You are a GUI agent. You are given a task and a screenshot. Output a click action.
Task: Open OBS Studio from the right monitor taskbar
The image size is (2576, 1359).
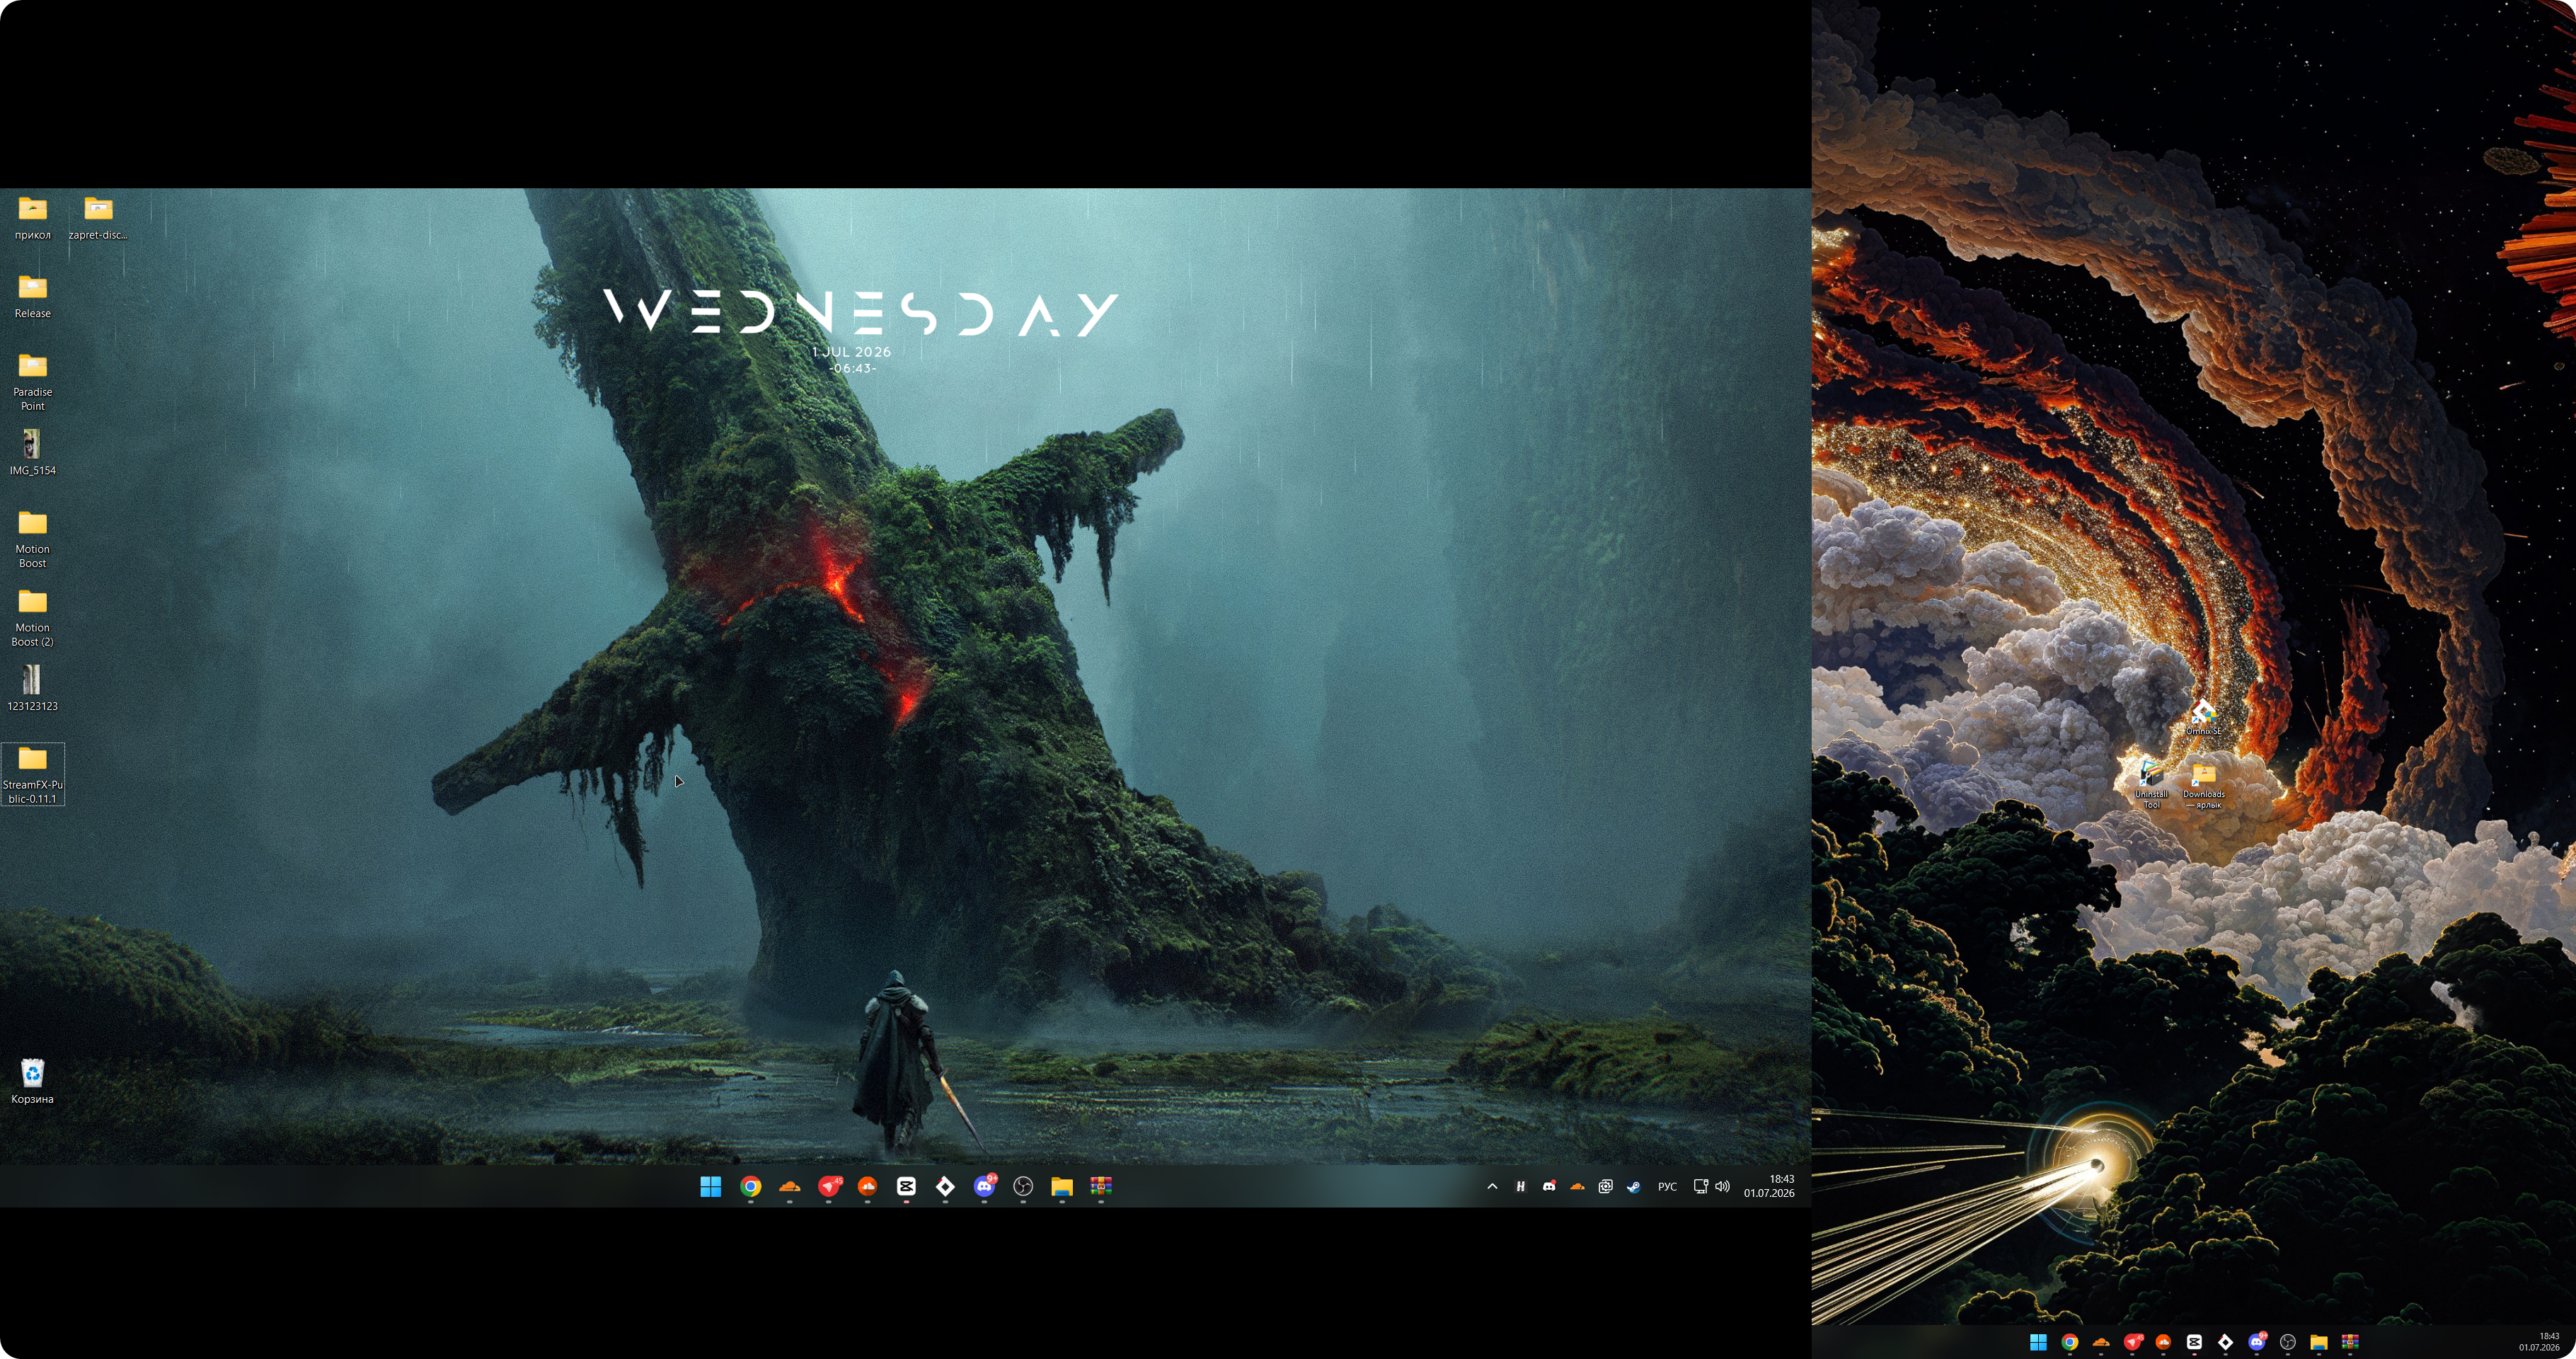(2288, 1342)
